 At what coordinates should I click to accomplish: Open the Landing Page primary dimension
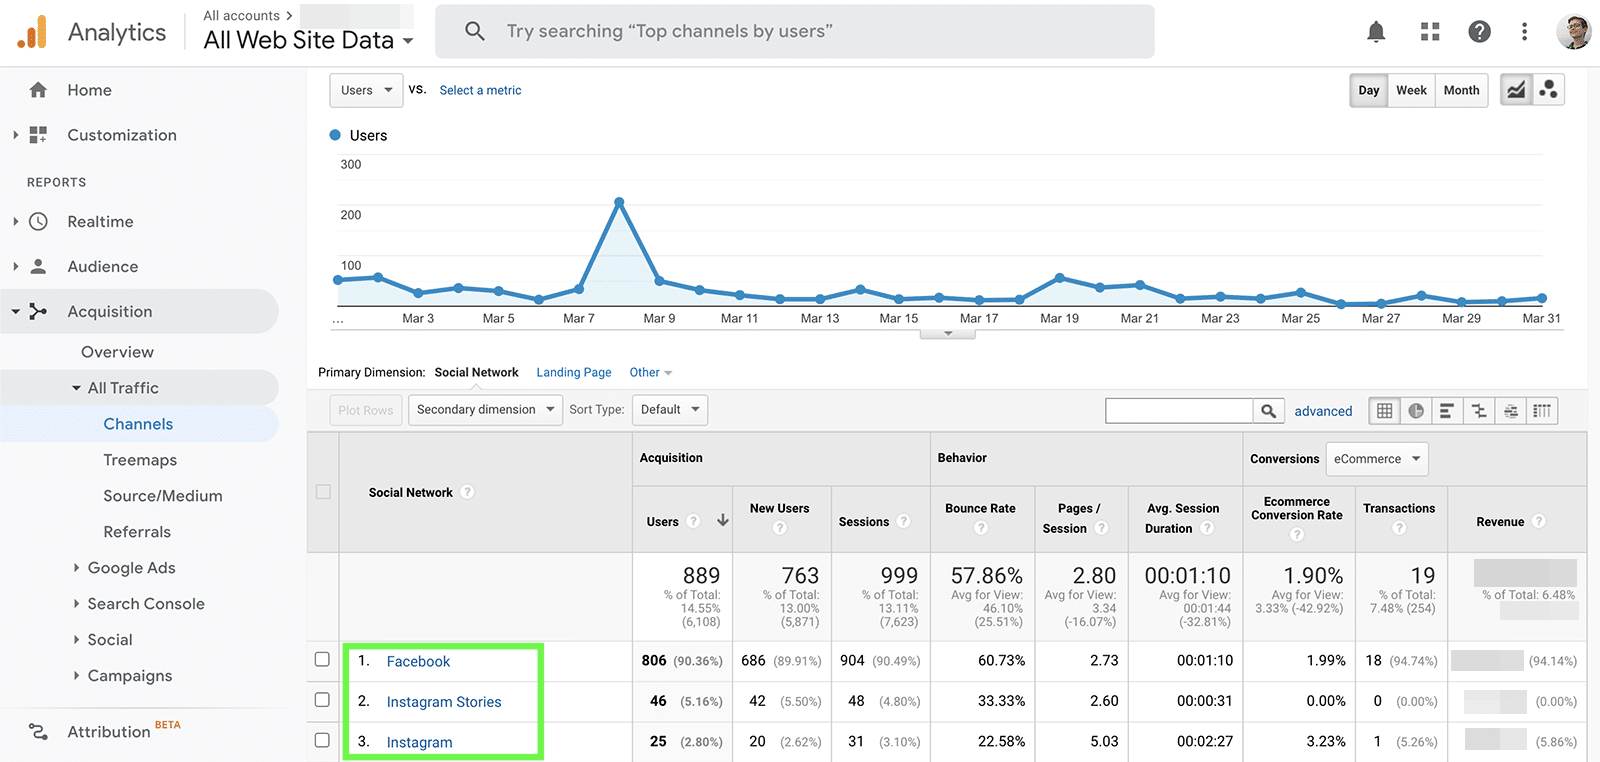click(573, 373)
